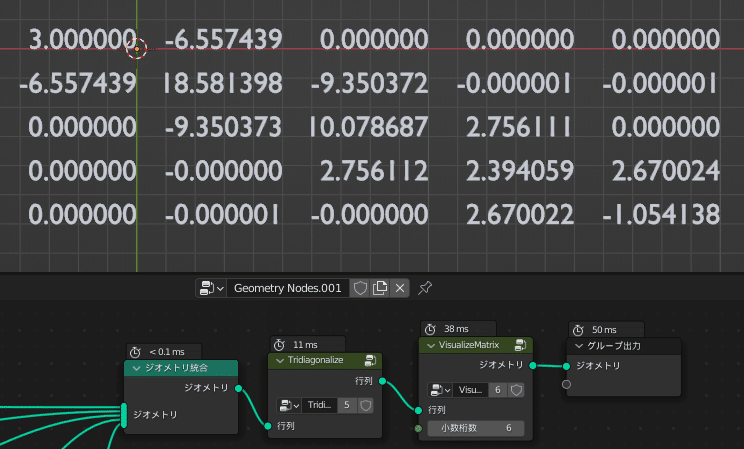
Task: Click the ジオメトリ output socket of ジオメトリ統合
Action: coord(239,388)
